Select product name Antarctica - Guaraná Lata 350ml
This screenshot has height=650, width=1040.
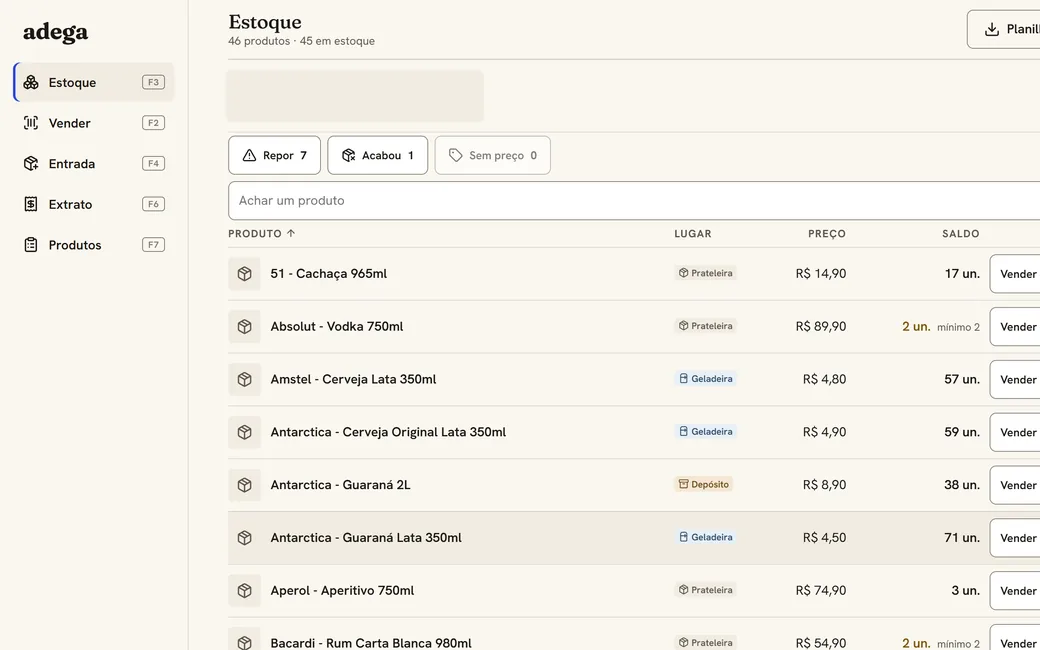[x=366, y=538]
